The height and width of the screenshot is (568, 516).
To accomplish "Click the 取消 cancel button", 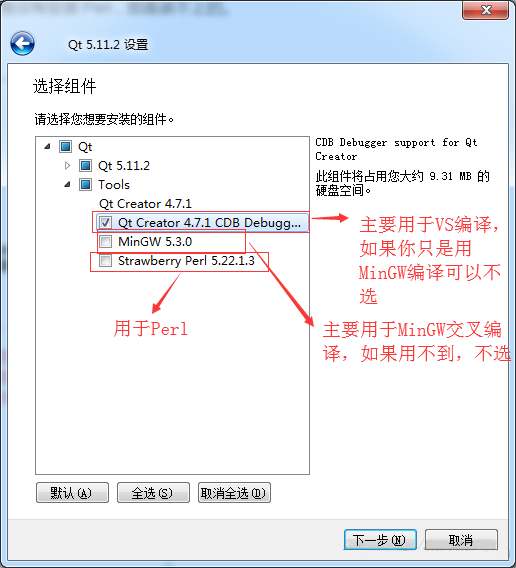I will tap(461, 540).
